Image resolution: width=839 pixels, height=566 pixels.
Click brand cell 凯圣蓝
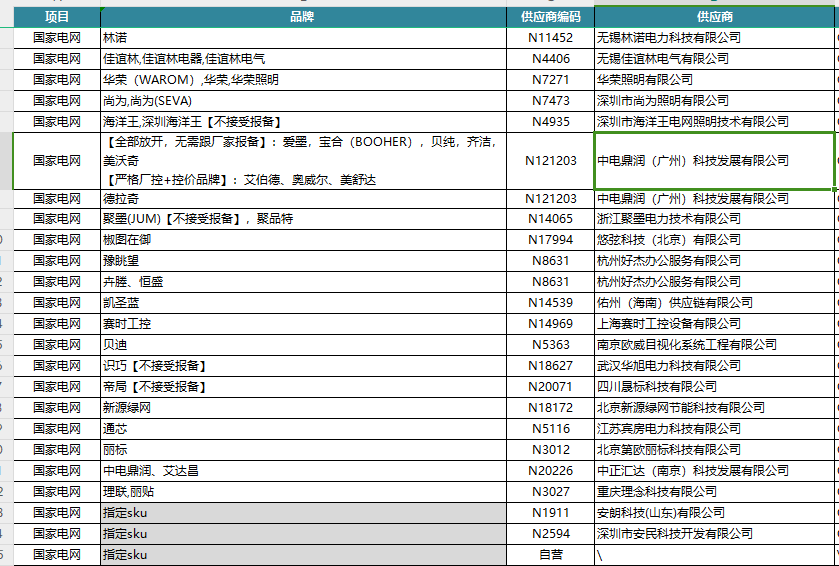point(303,303)
